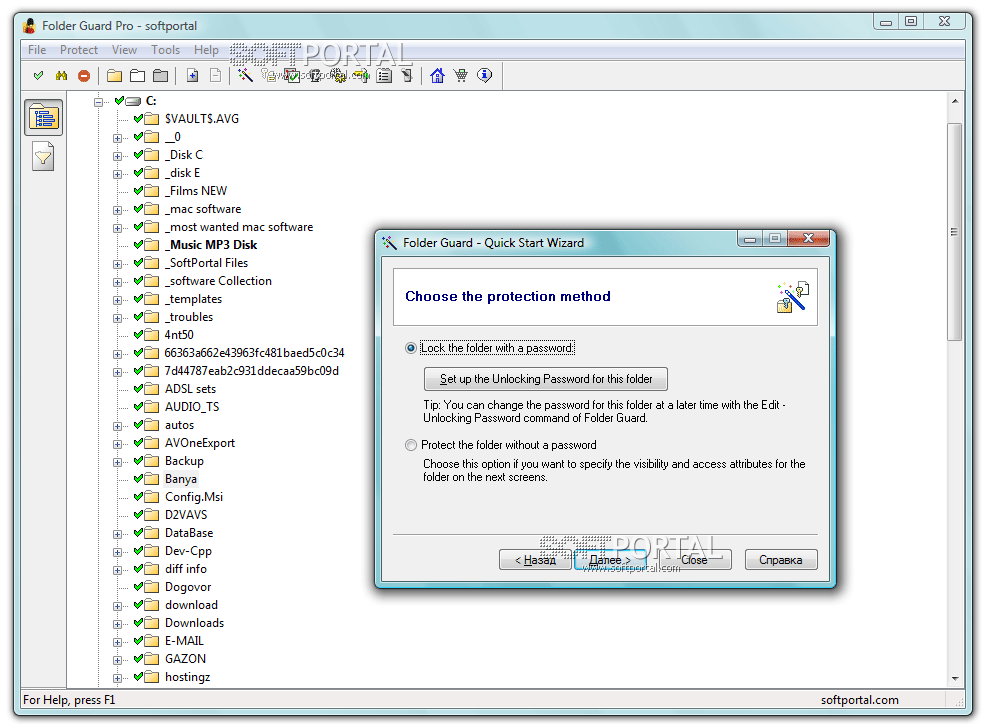Click the blue home toolbar icon

point(437,76)
